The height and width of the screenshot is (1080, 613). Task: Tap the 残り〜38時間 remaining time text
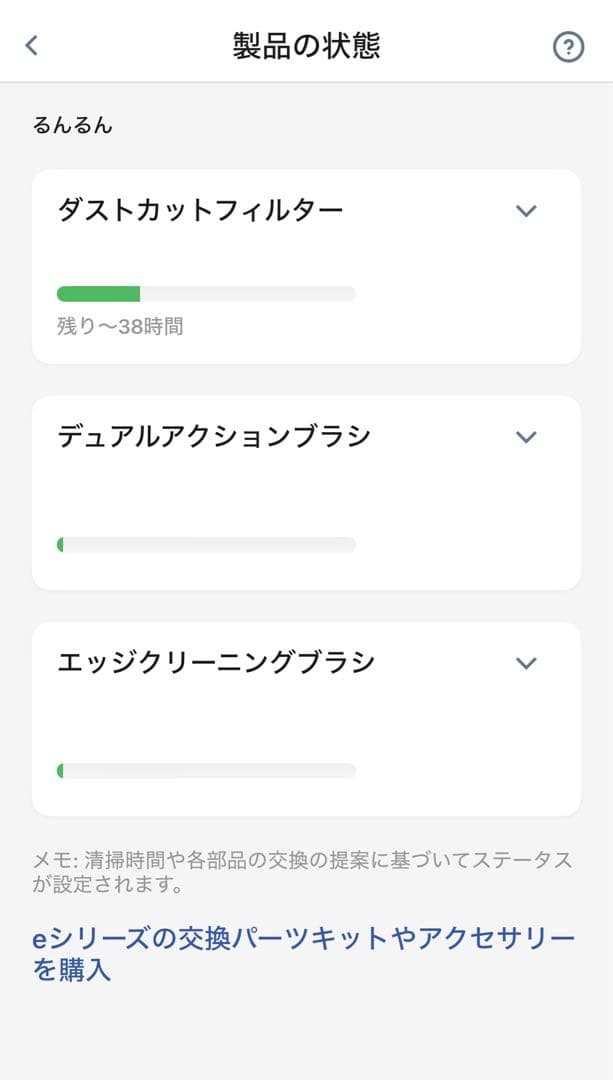pos(120,326)
